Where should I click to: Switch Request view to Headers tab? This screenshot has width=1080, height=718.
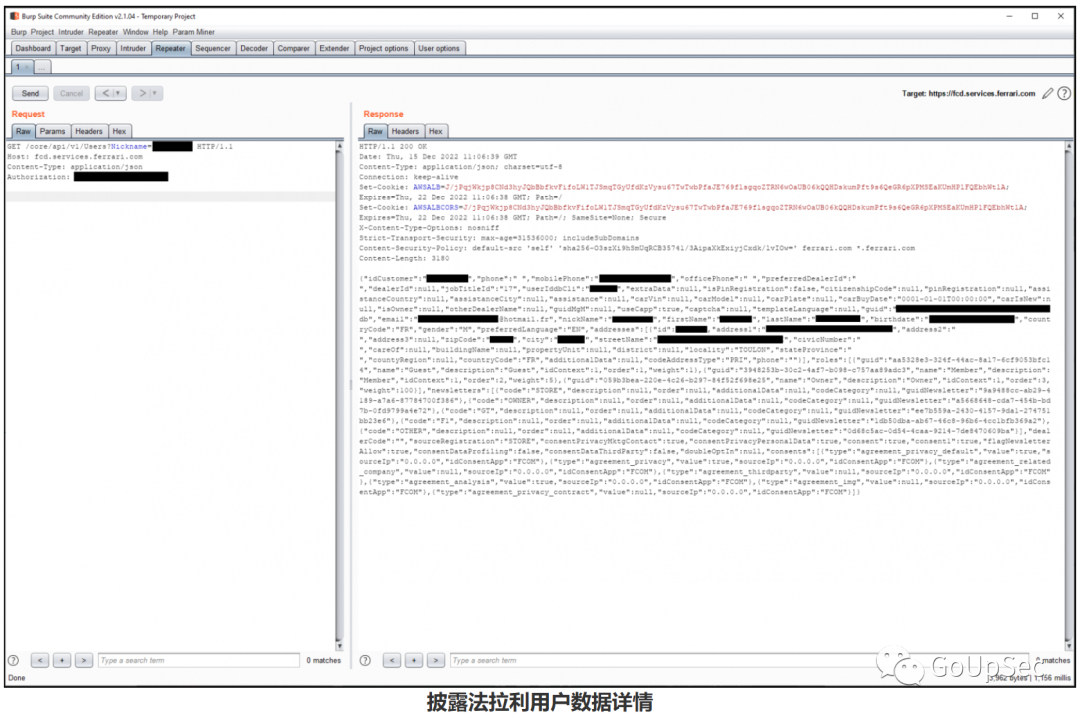[89, 131]
